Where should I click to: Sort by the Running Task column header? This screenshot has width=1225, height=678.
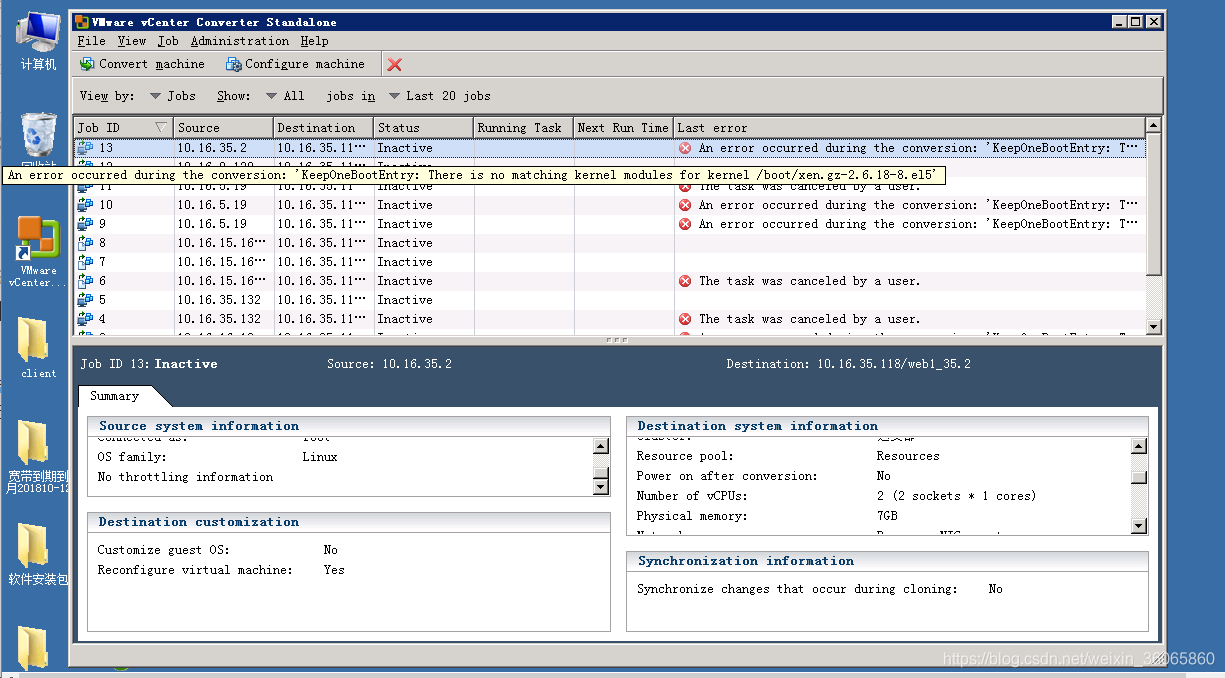pos(523,128)
